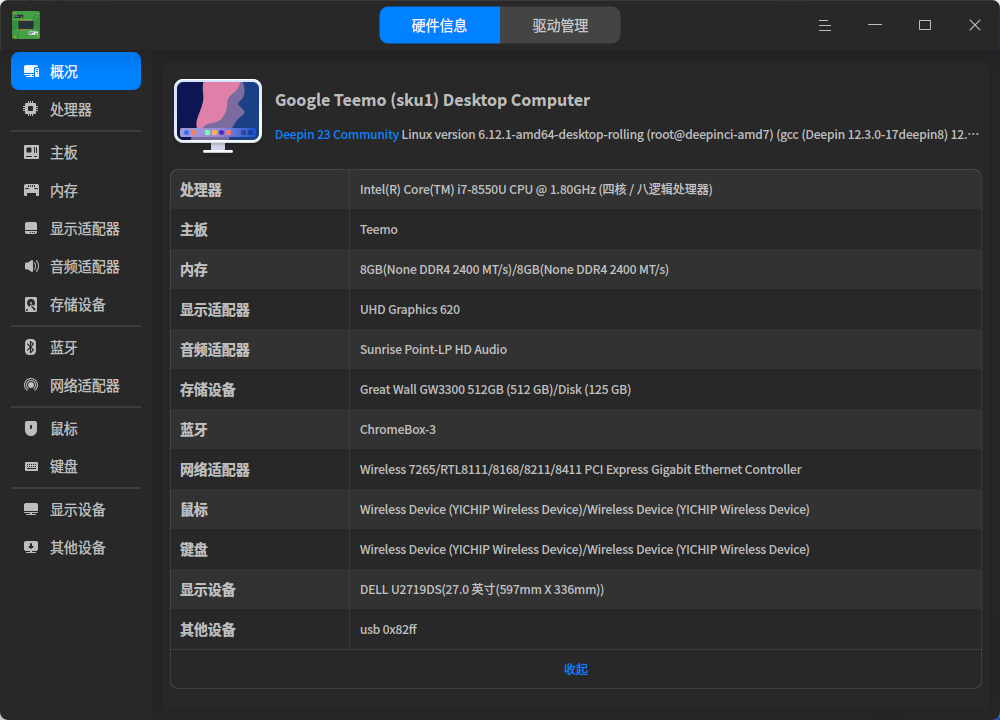
Task: Click the 网络适配器 row header in table
Action: click(215, 470)
